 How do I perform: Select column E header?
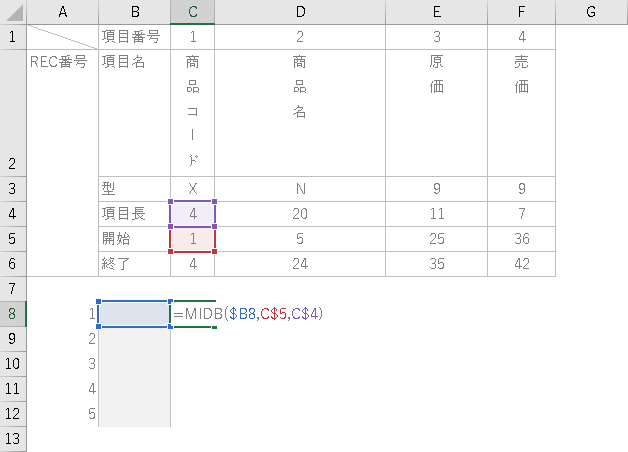pos(437,12)
